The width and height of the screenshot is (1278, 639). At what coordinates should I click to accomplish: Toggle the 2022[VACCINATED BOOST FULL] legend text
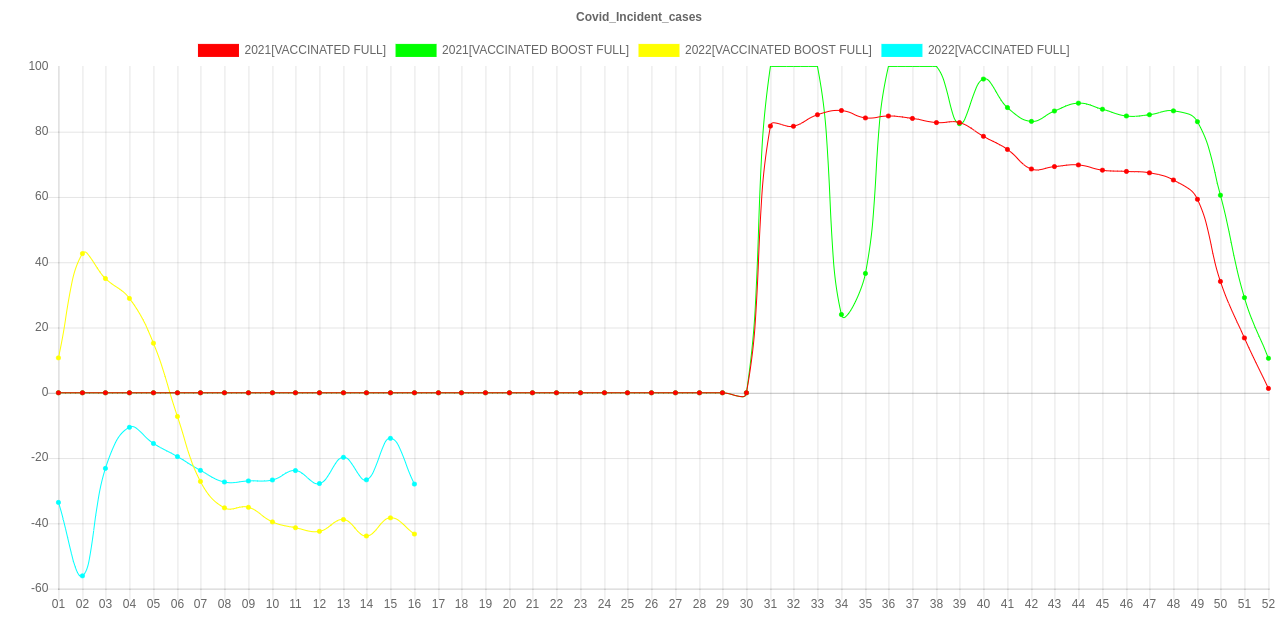coord(777,50)
